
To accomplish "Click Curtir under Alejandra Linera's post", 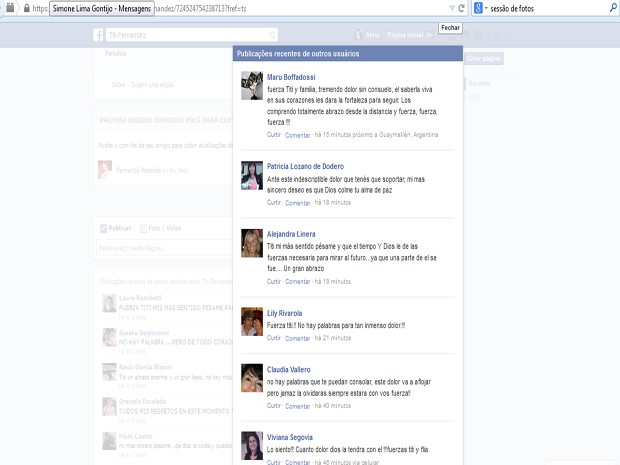I will point(274,281).
